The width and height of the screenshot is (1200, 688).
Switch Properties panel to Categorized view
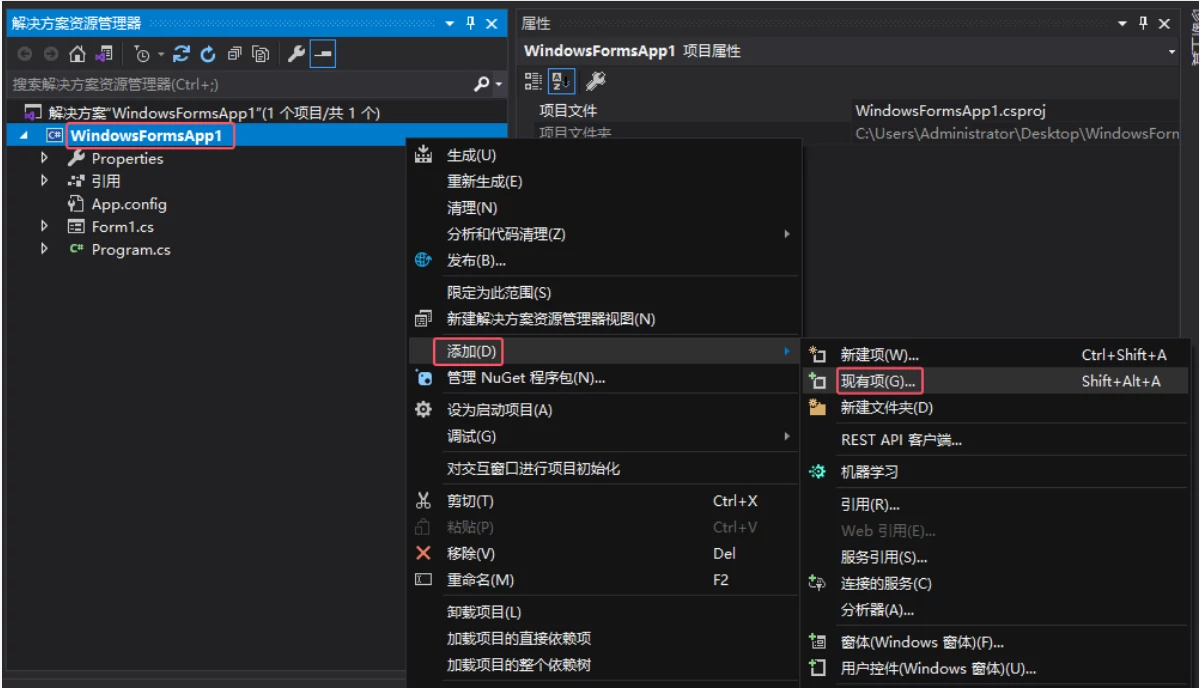[534, 80]
